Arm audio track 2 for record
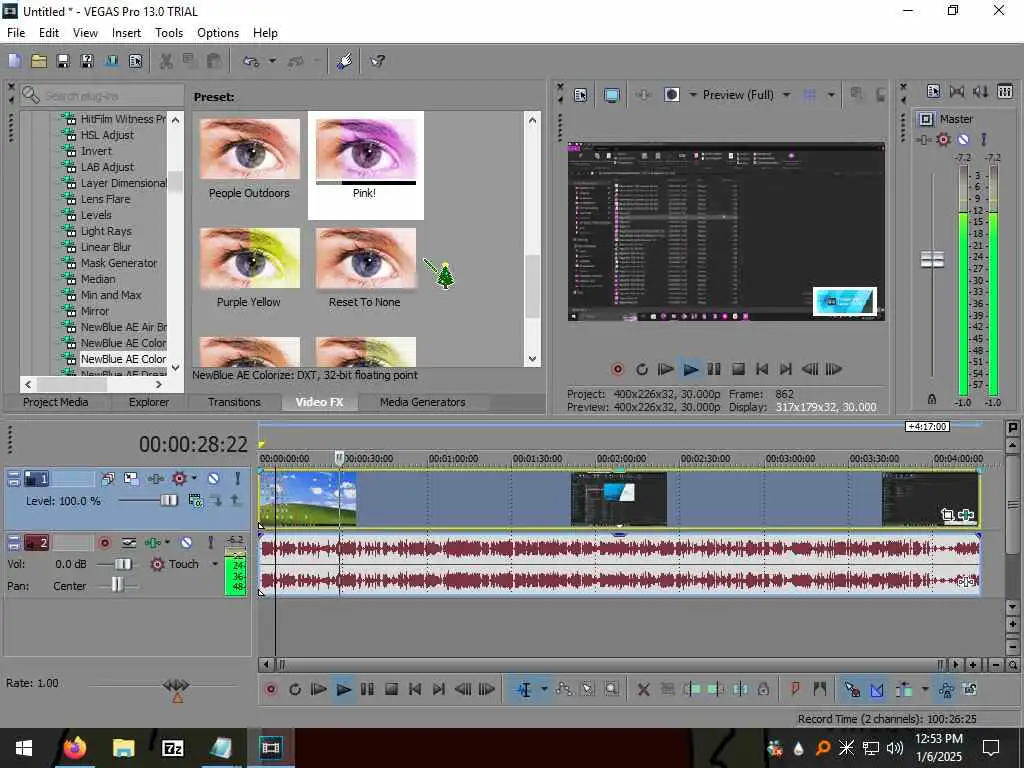This screenshot has width=1024, height=768. 104,543
